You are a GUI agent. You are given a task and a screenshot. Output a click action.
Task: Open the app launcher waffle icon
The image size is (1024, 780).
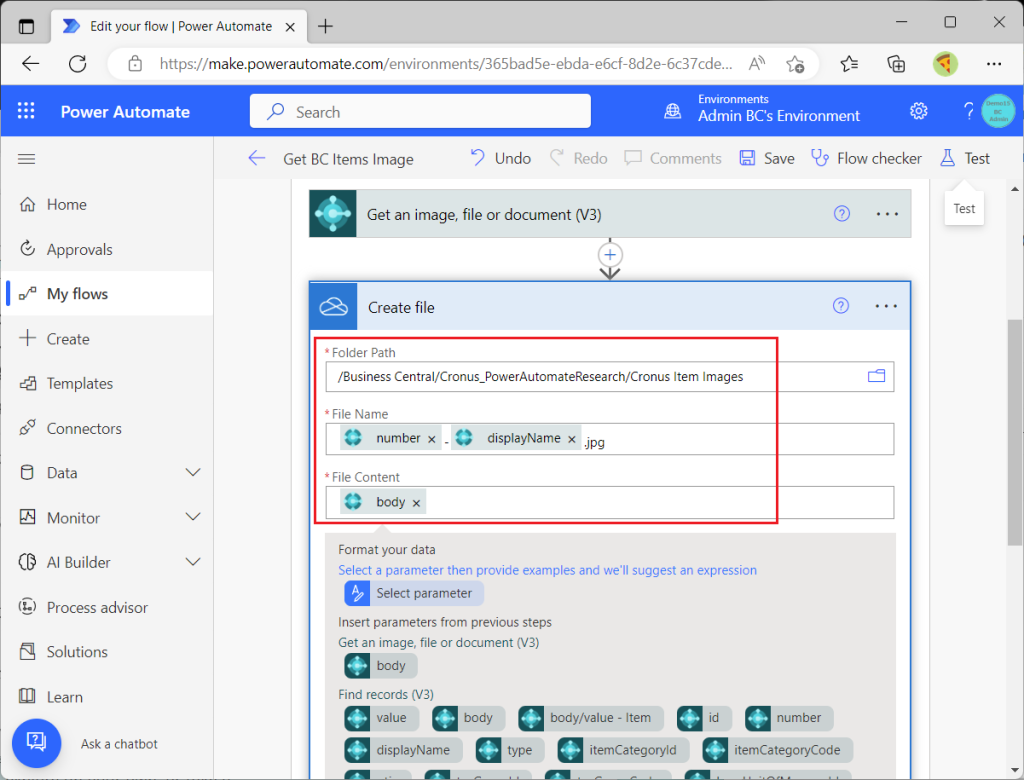click(26, 111)
